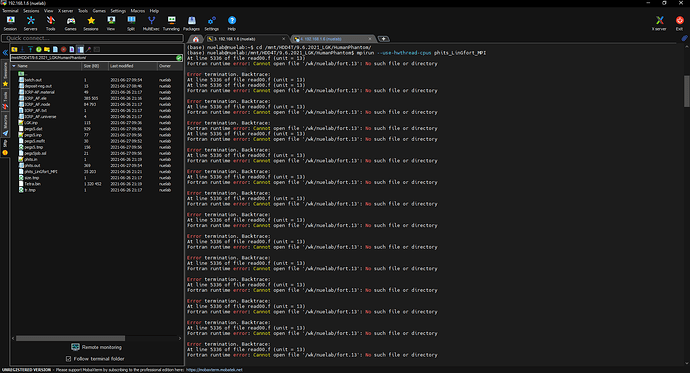The height and width of the screenshot is (373, 690).
Task: Go to parent folder in SFTP toolbar
Action: point(14,49)
